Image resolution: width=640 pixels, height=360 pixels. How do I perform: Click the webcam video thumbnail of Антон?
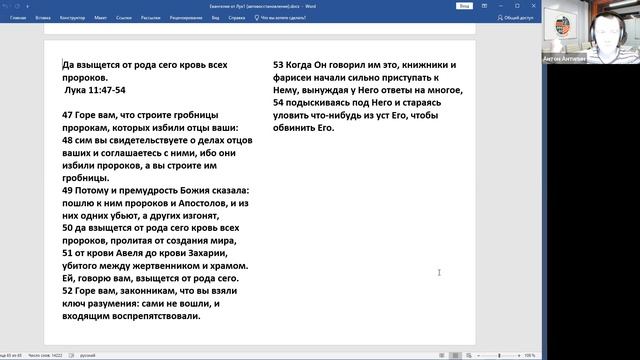point(591,31)
